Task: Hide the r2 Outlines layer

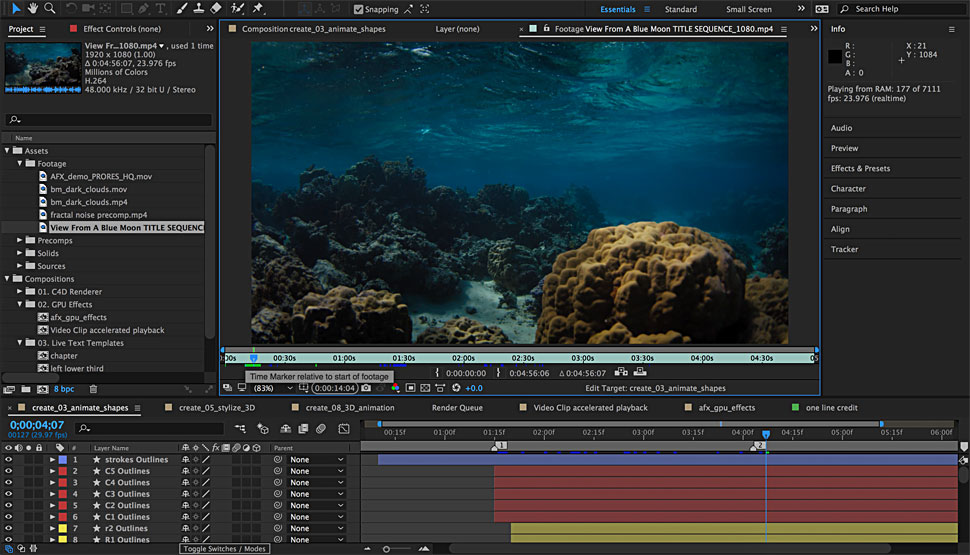Action: tap(9, 528)
